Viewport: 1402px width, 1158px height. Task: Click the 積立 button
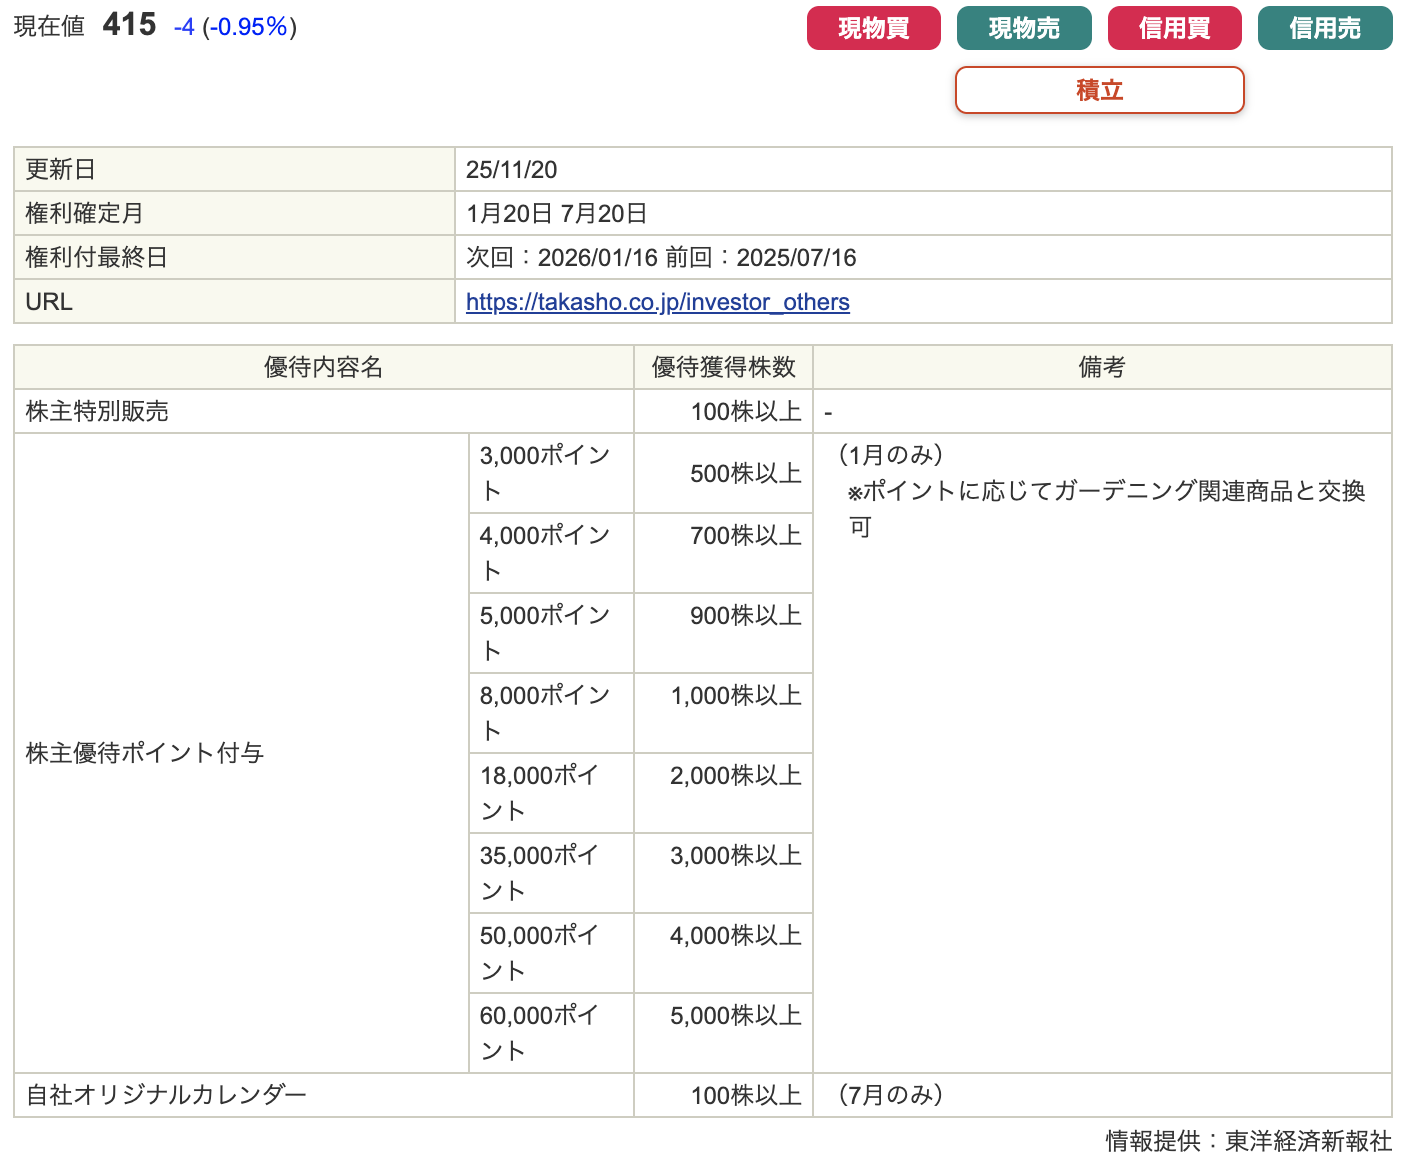(x=1099, y=90)
